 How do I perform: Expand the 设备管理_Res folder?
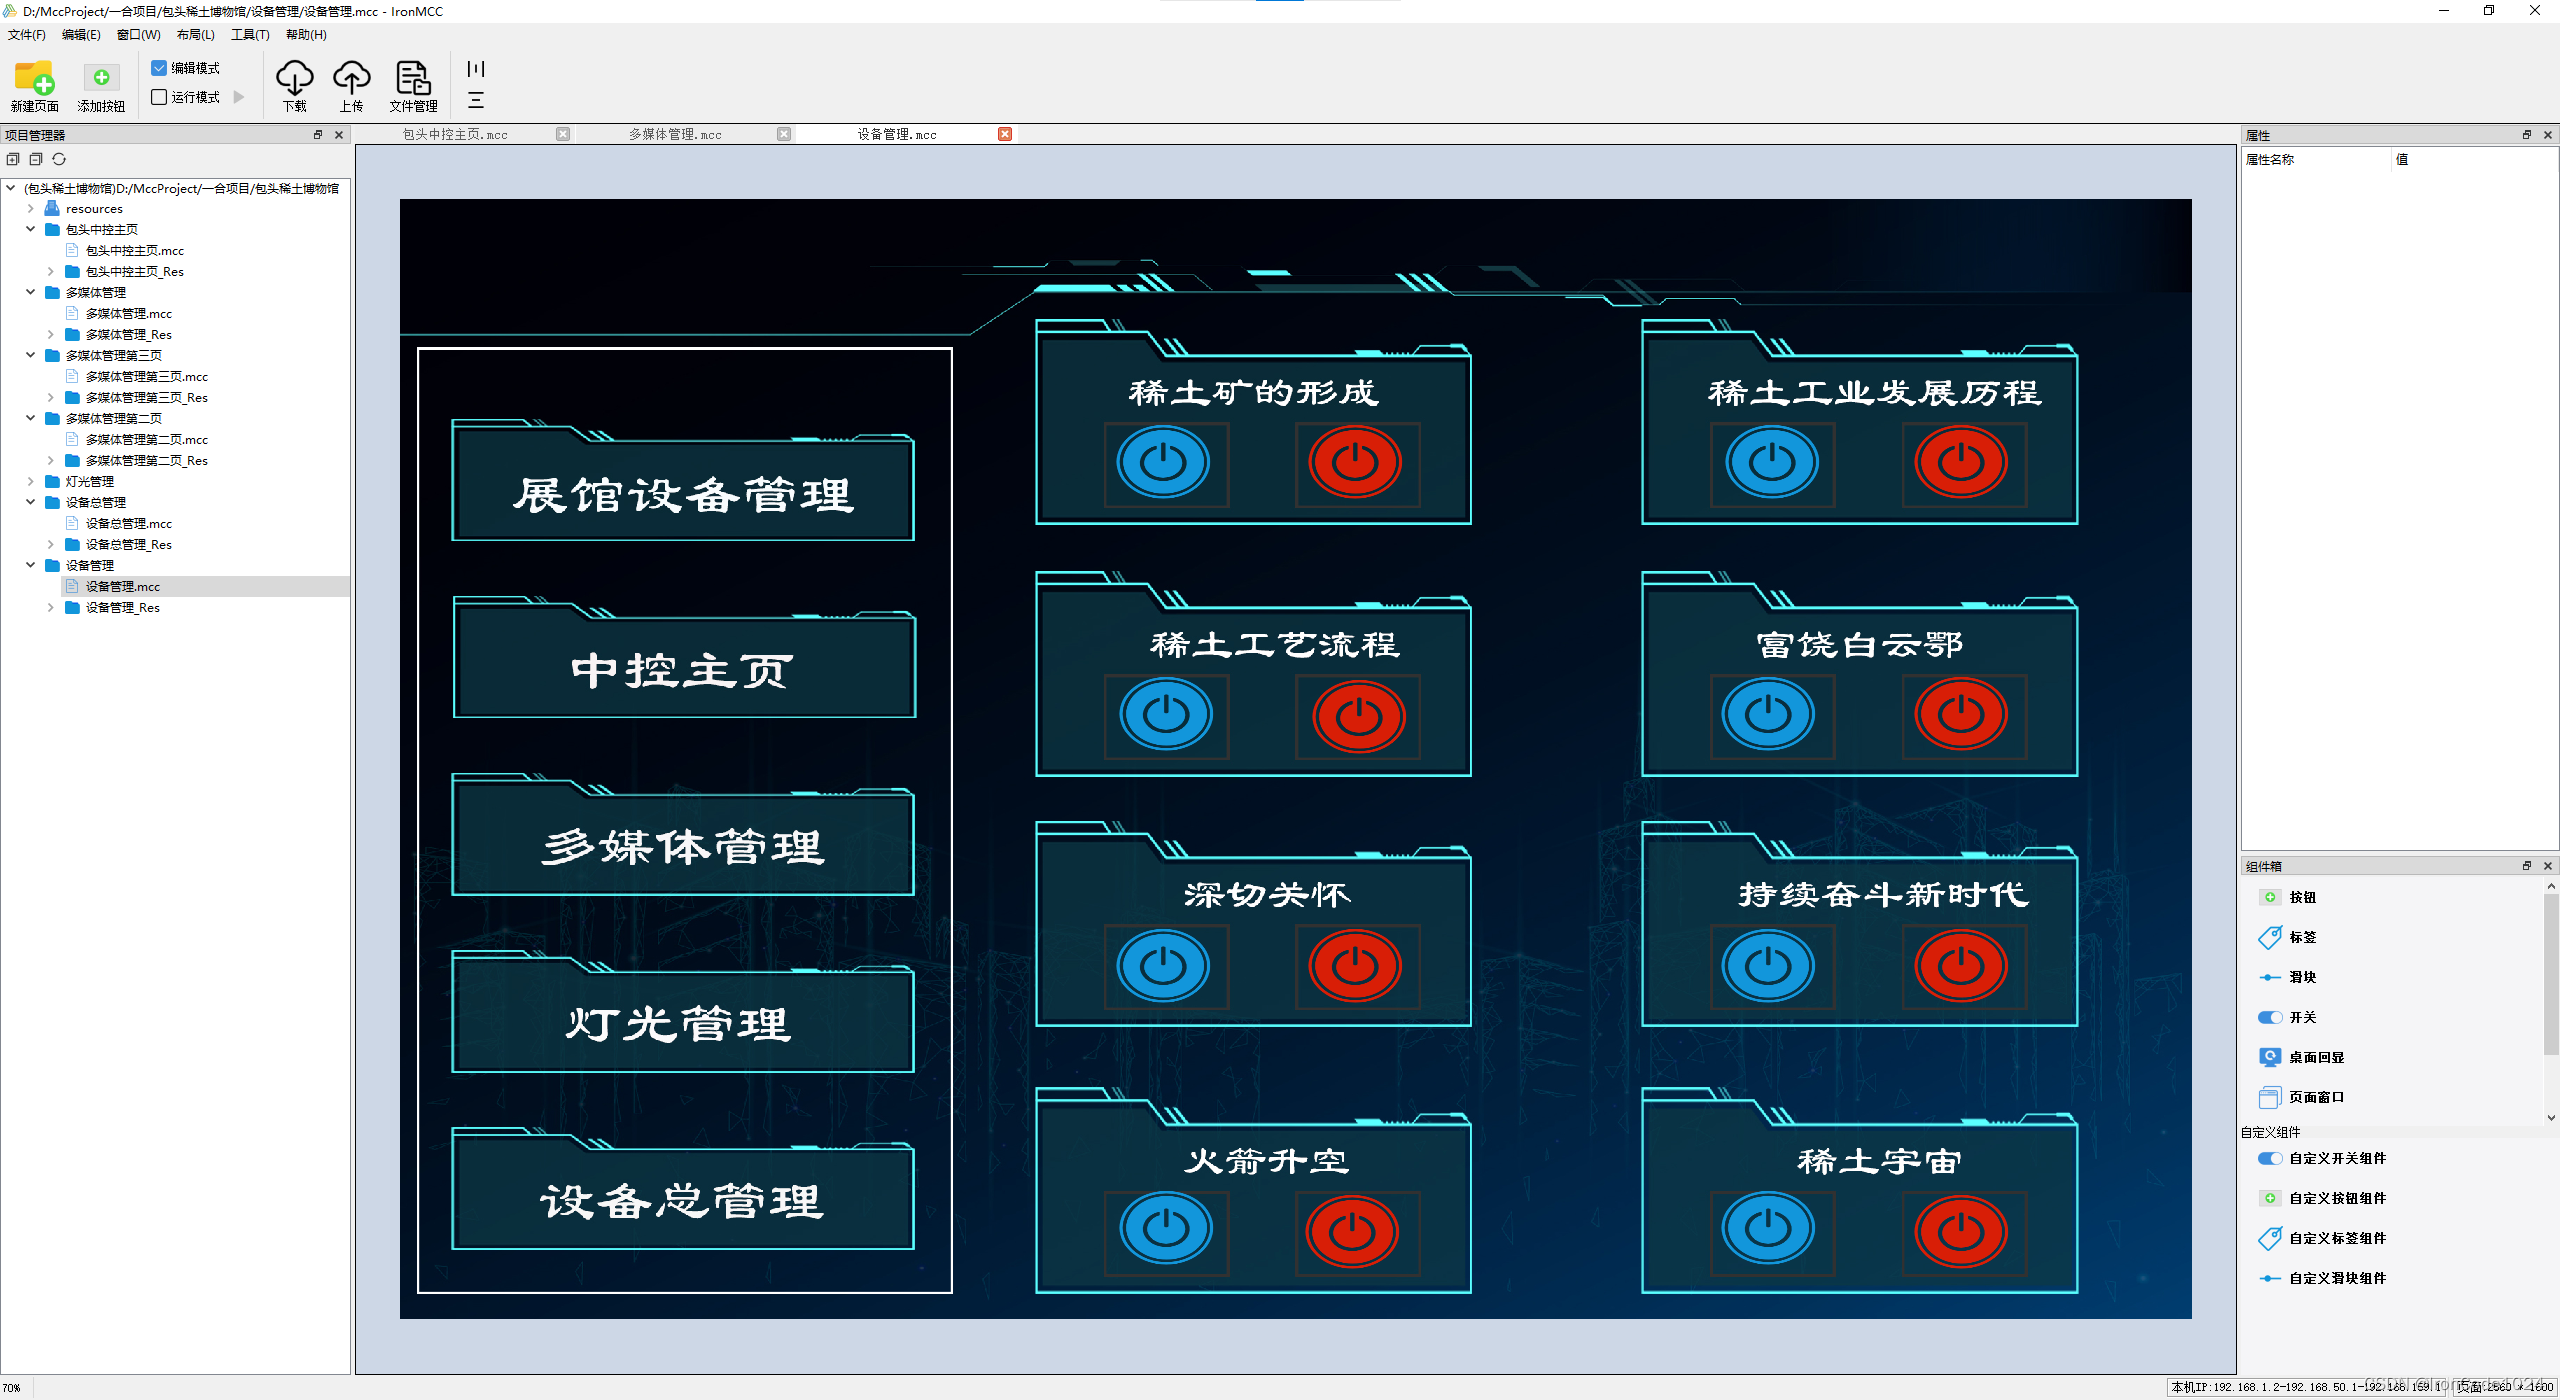(50, 607)
